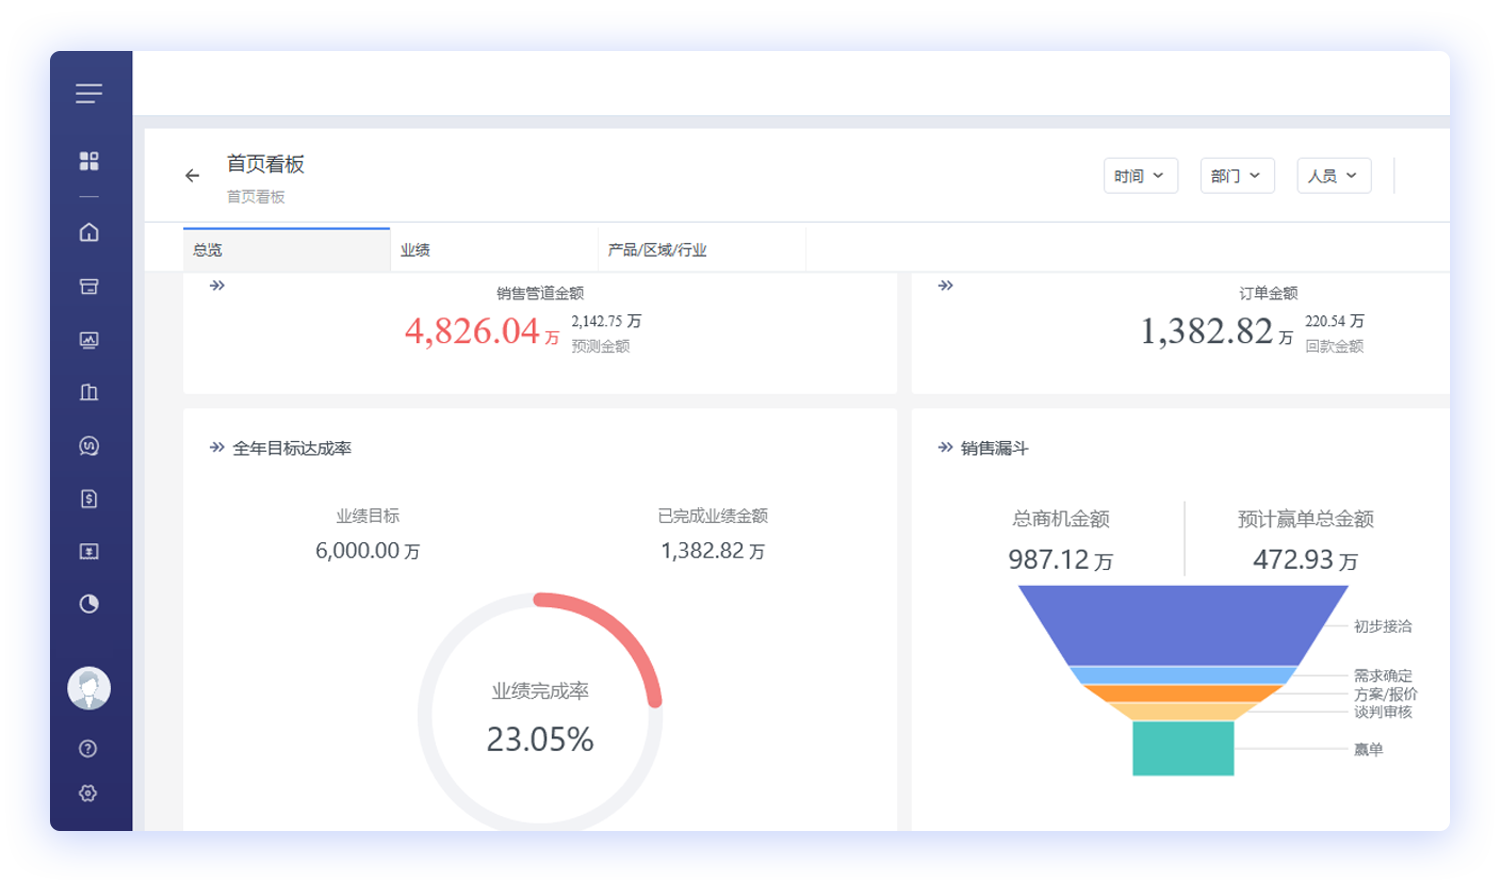Click the light blue 需求确定 funnel segment
Viewport: 1500px width, 880px height.
coord(1183,675)
